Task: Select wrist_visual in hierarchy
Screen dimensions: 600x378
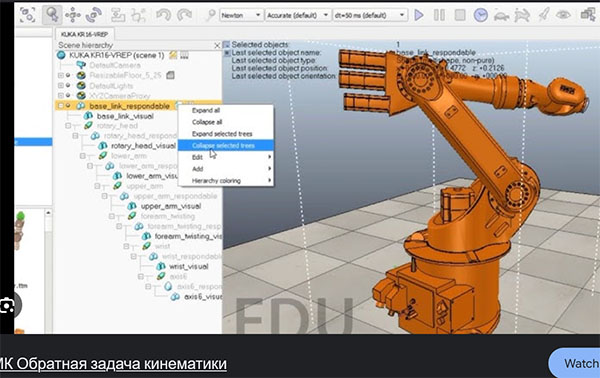Action: pos(189,266)
